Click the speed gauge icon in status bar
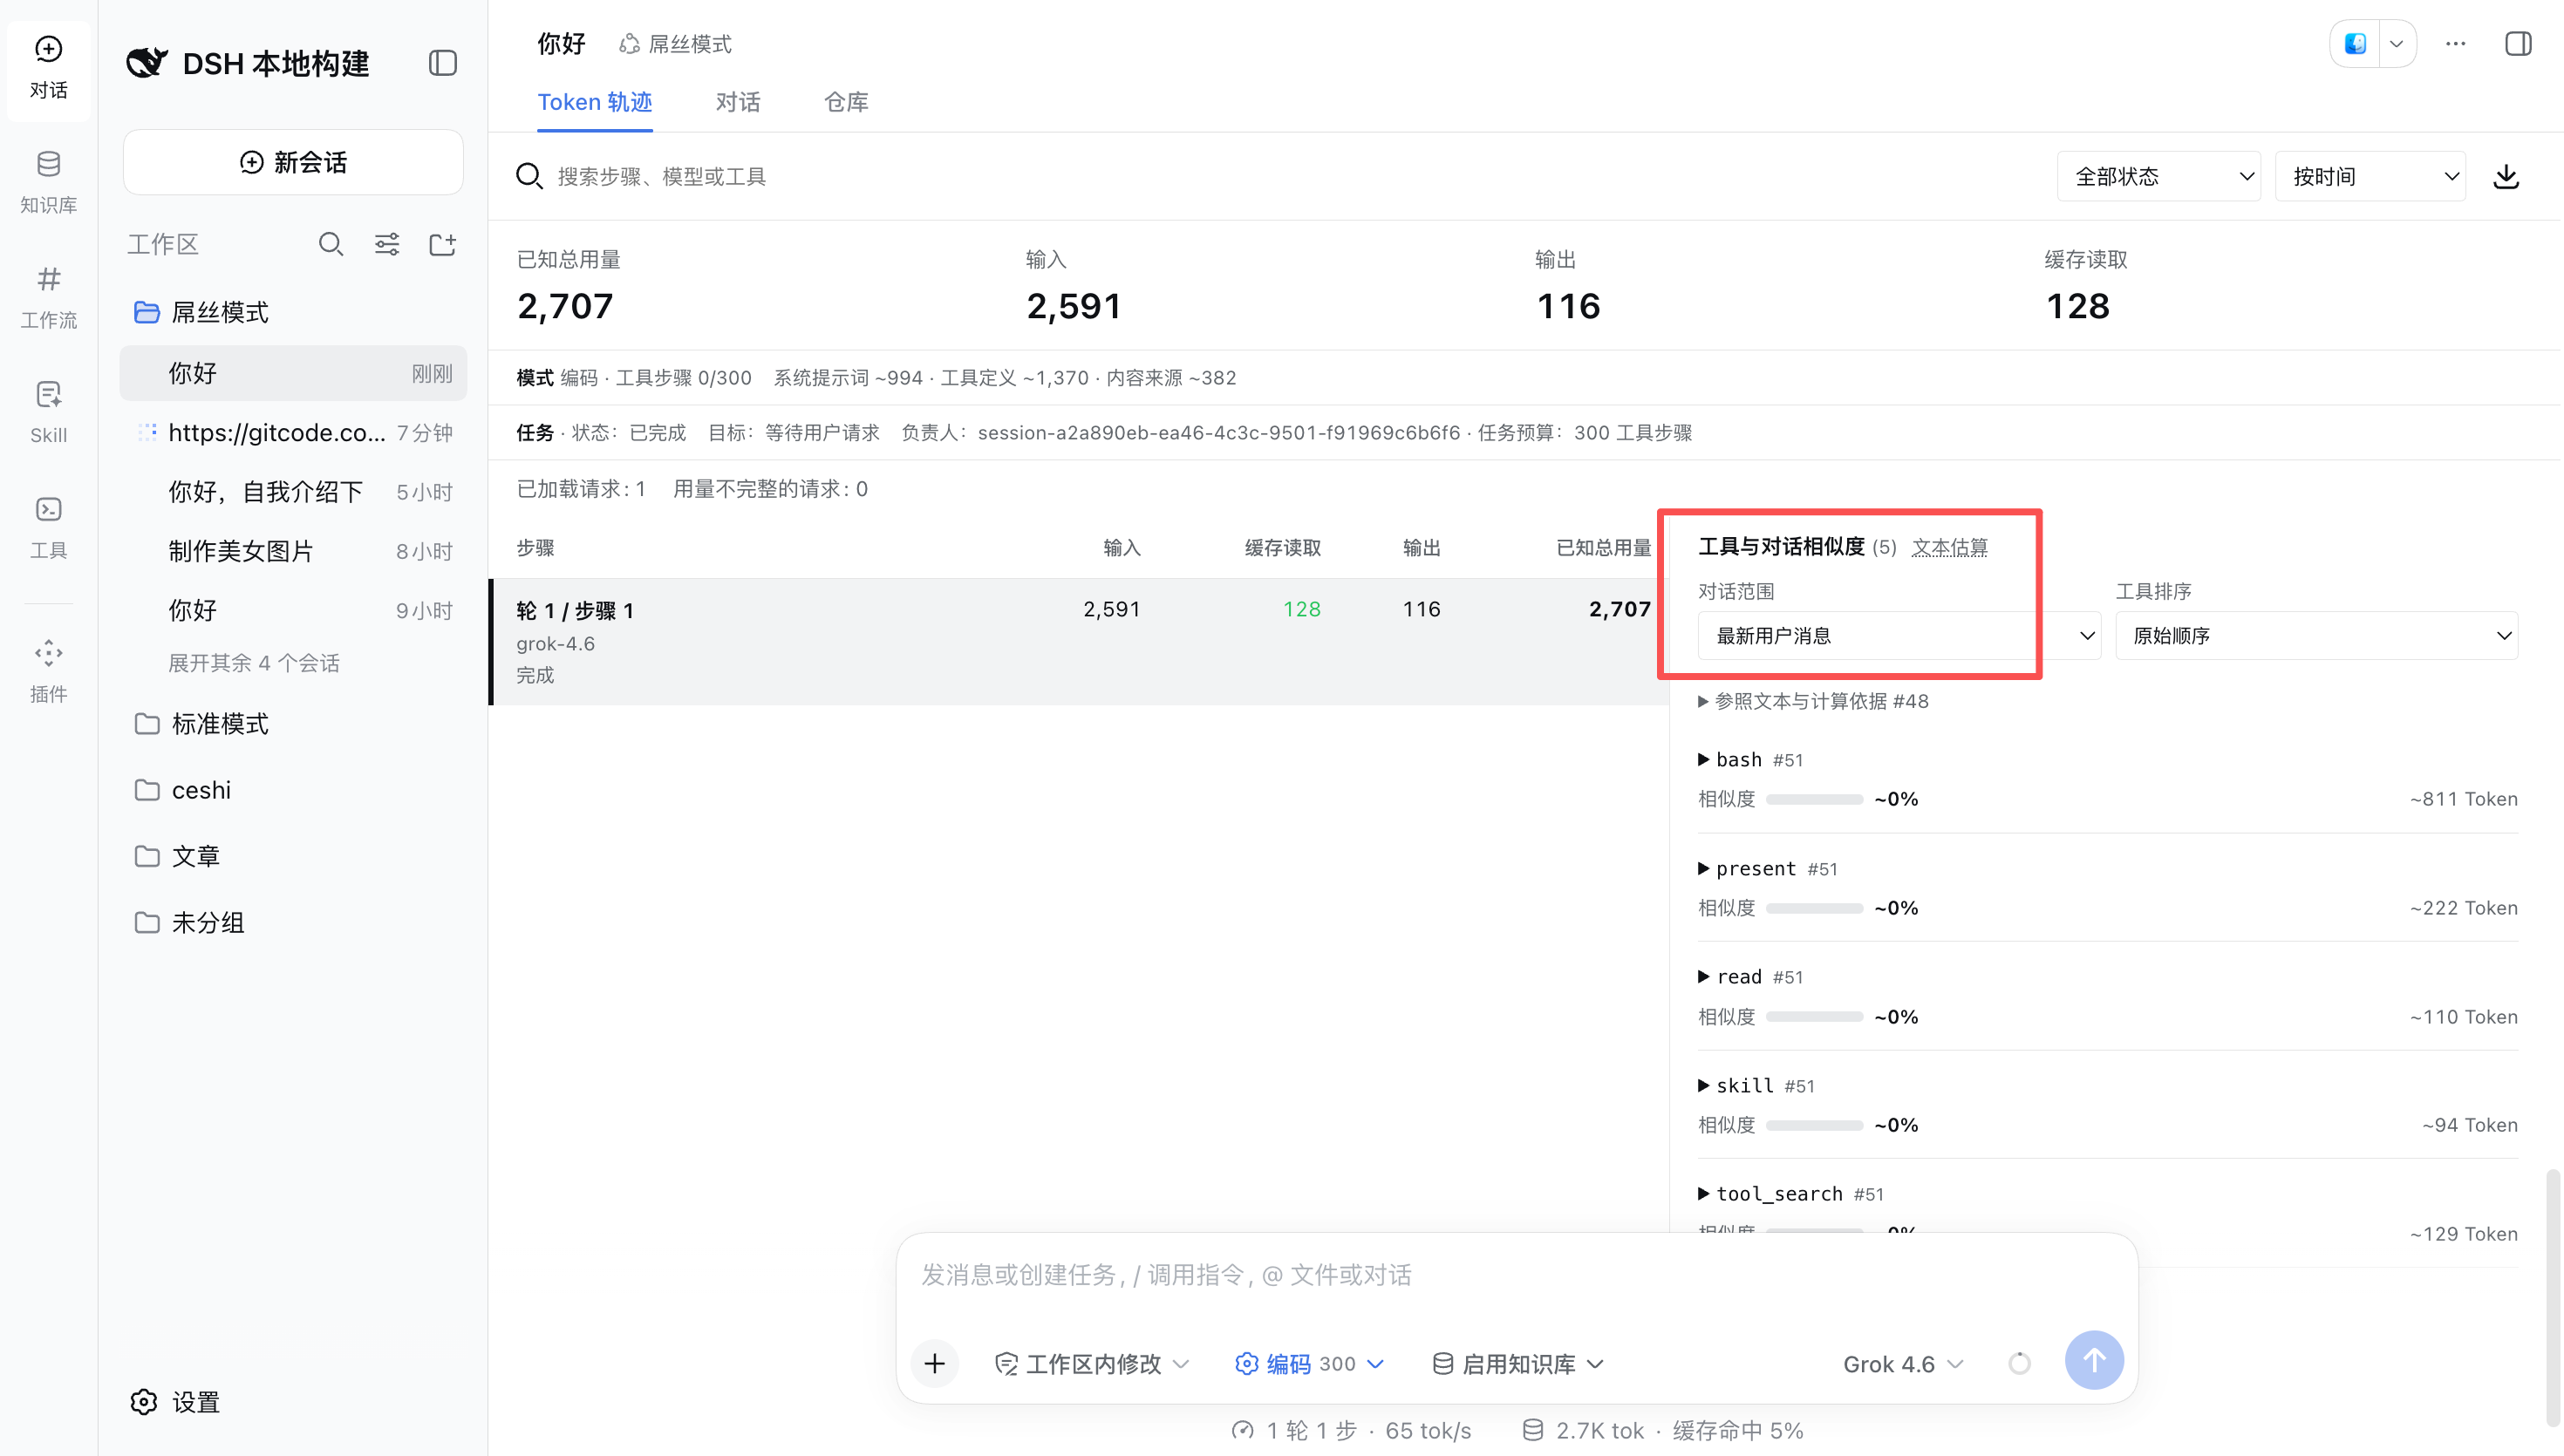This screenshot has width=2564, height=1456. tap(1242, 1430)
